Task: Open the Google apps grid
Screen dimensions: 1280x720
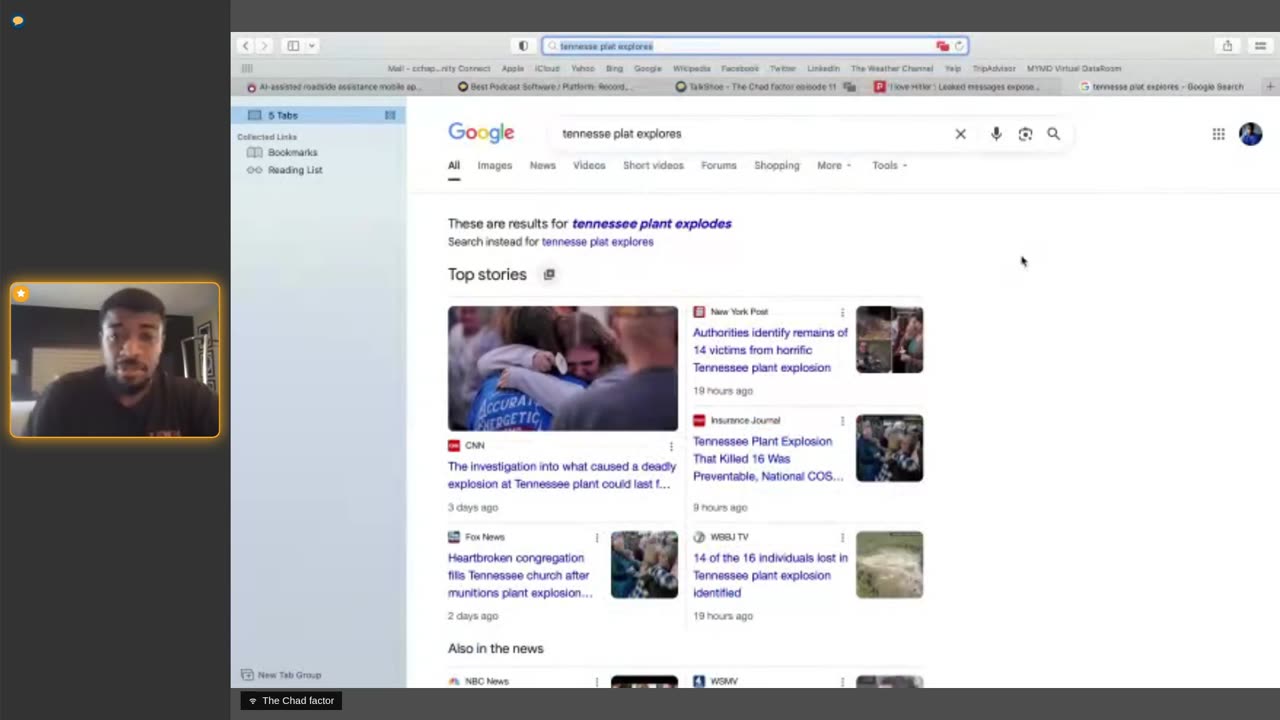Action: coord(1218,134)
